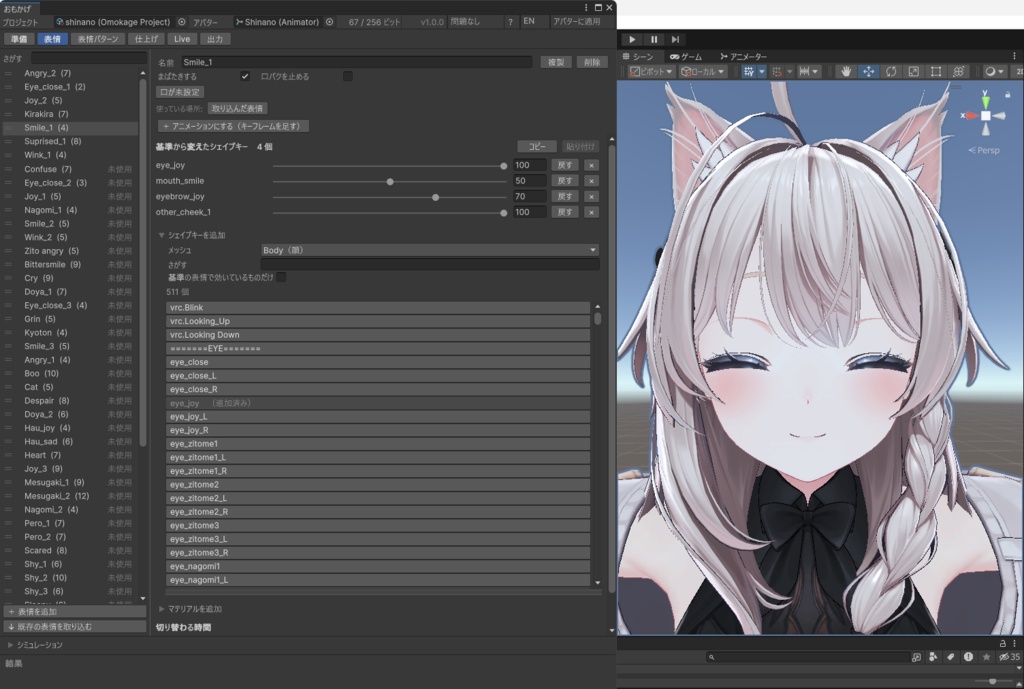The width and height of the screenshot is (1024, 689).
Task: Switch to the 仕上げ tab
Action: 146,39
